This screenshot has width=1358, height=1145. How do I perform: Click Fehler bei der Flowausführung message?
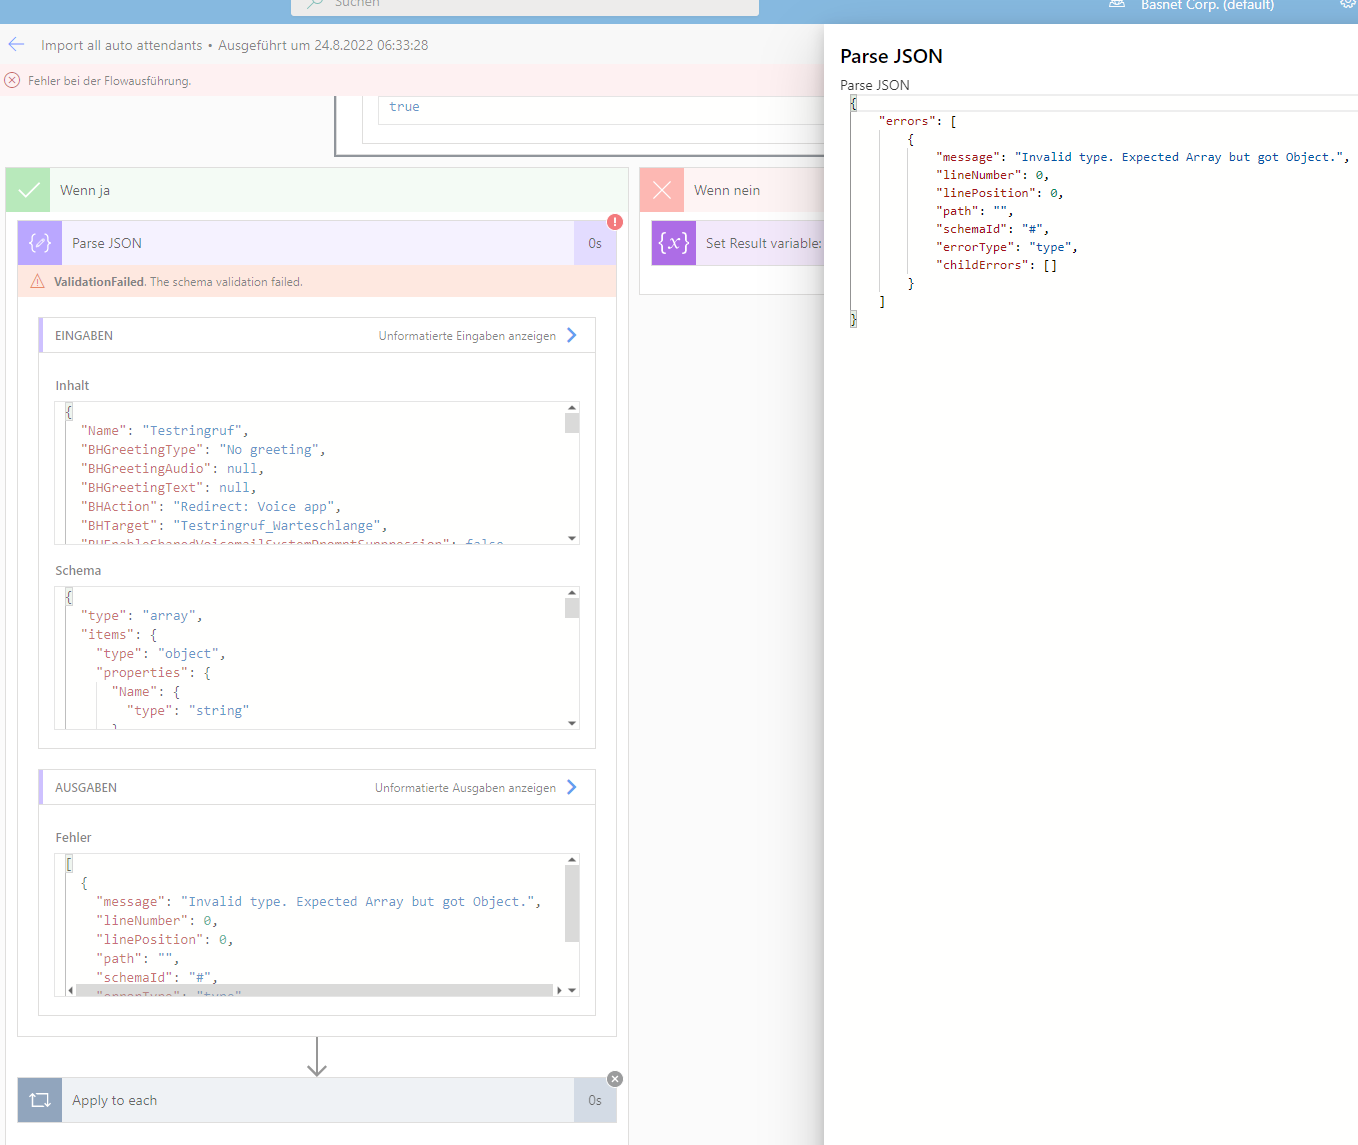click(109, 81)
